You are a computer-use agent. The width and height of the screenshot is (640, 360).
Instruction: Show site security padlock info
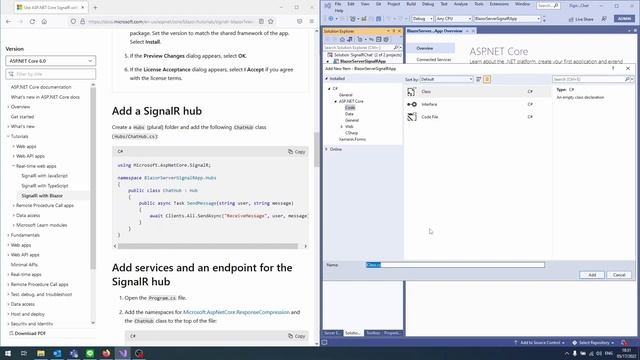click(x=82, y=21)
